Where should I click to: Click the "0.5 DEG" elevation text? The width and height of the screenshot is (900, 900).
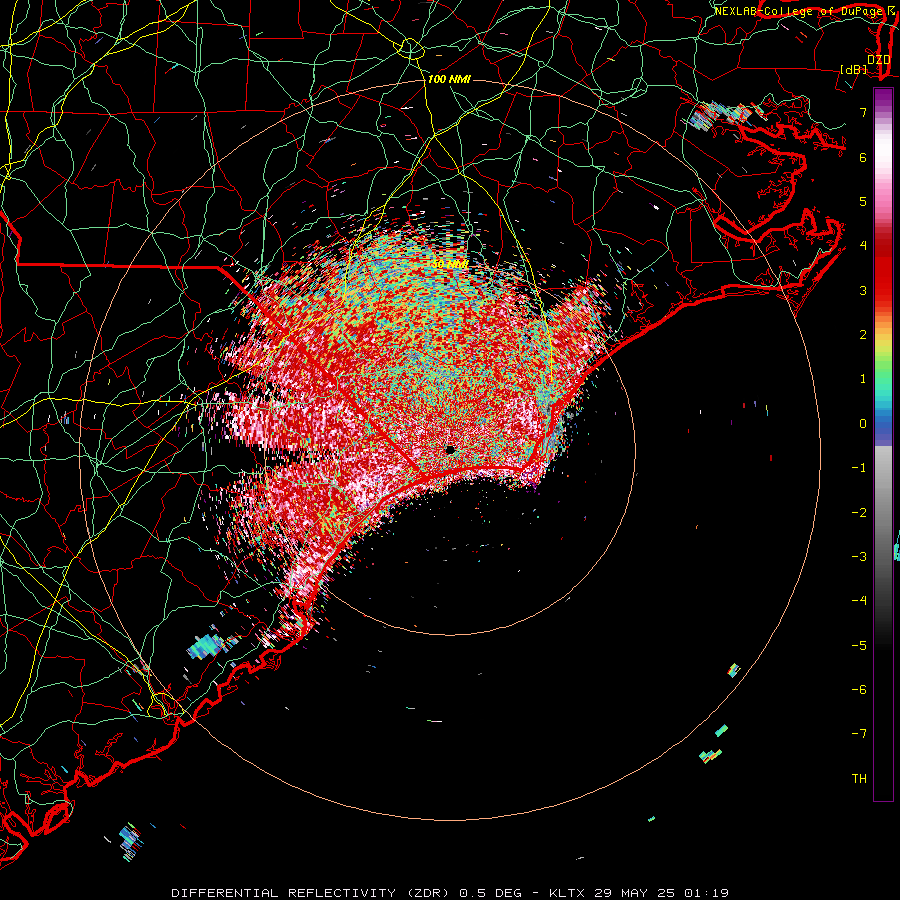pos(491,893)
